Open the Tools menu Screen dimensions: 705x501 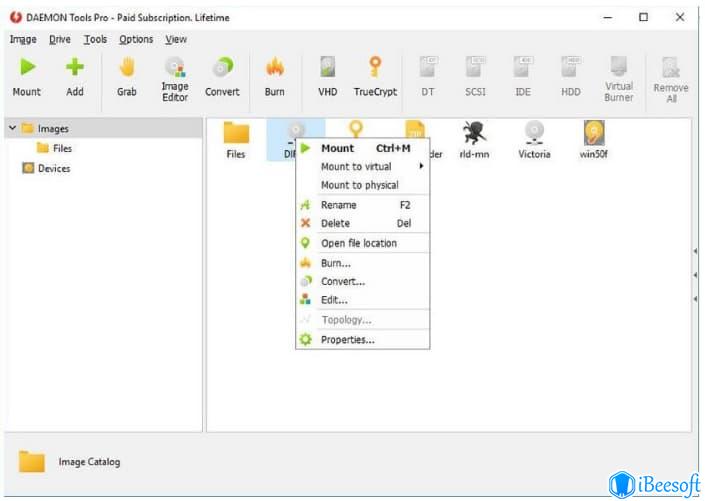[95, 40]
